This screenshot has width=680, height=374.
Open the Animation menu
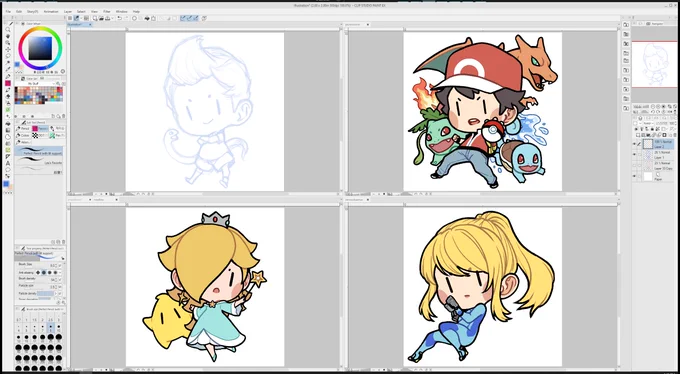click(51, 11)
